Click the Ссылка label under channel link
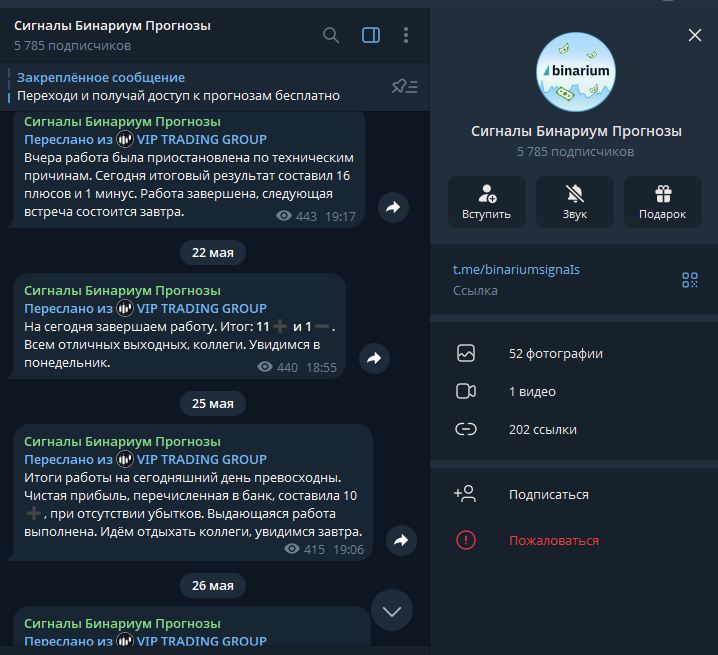Screen dimensions: 718x655 tap(475, 291)
